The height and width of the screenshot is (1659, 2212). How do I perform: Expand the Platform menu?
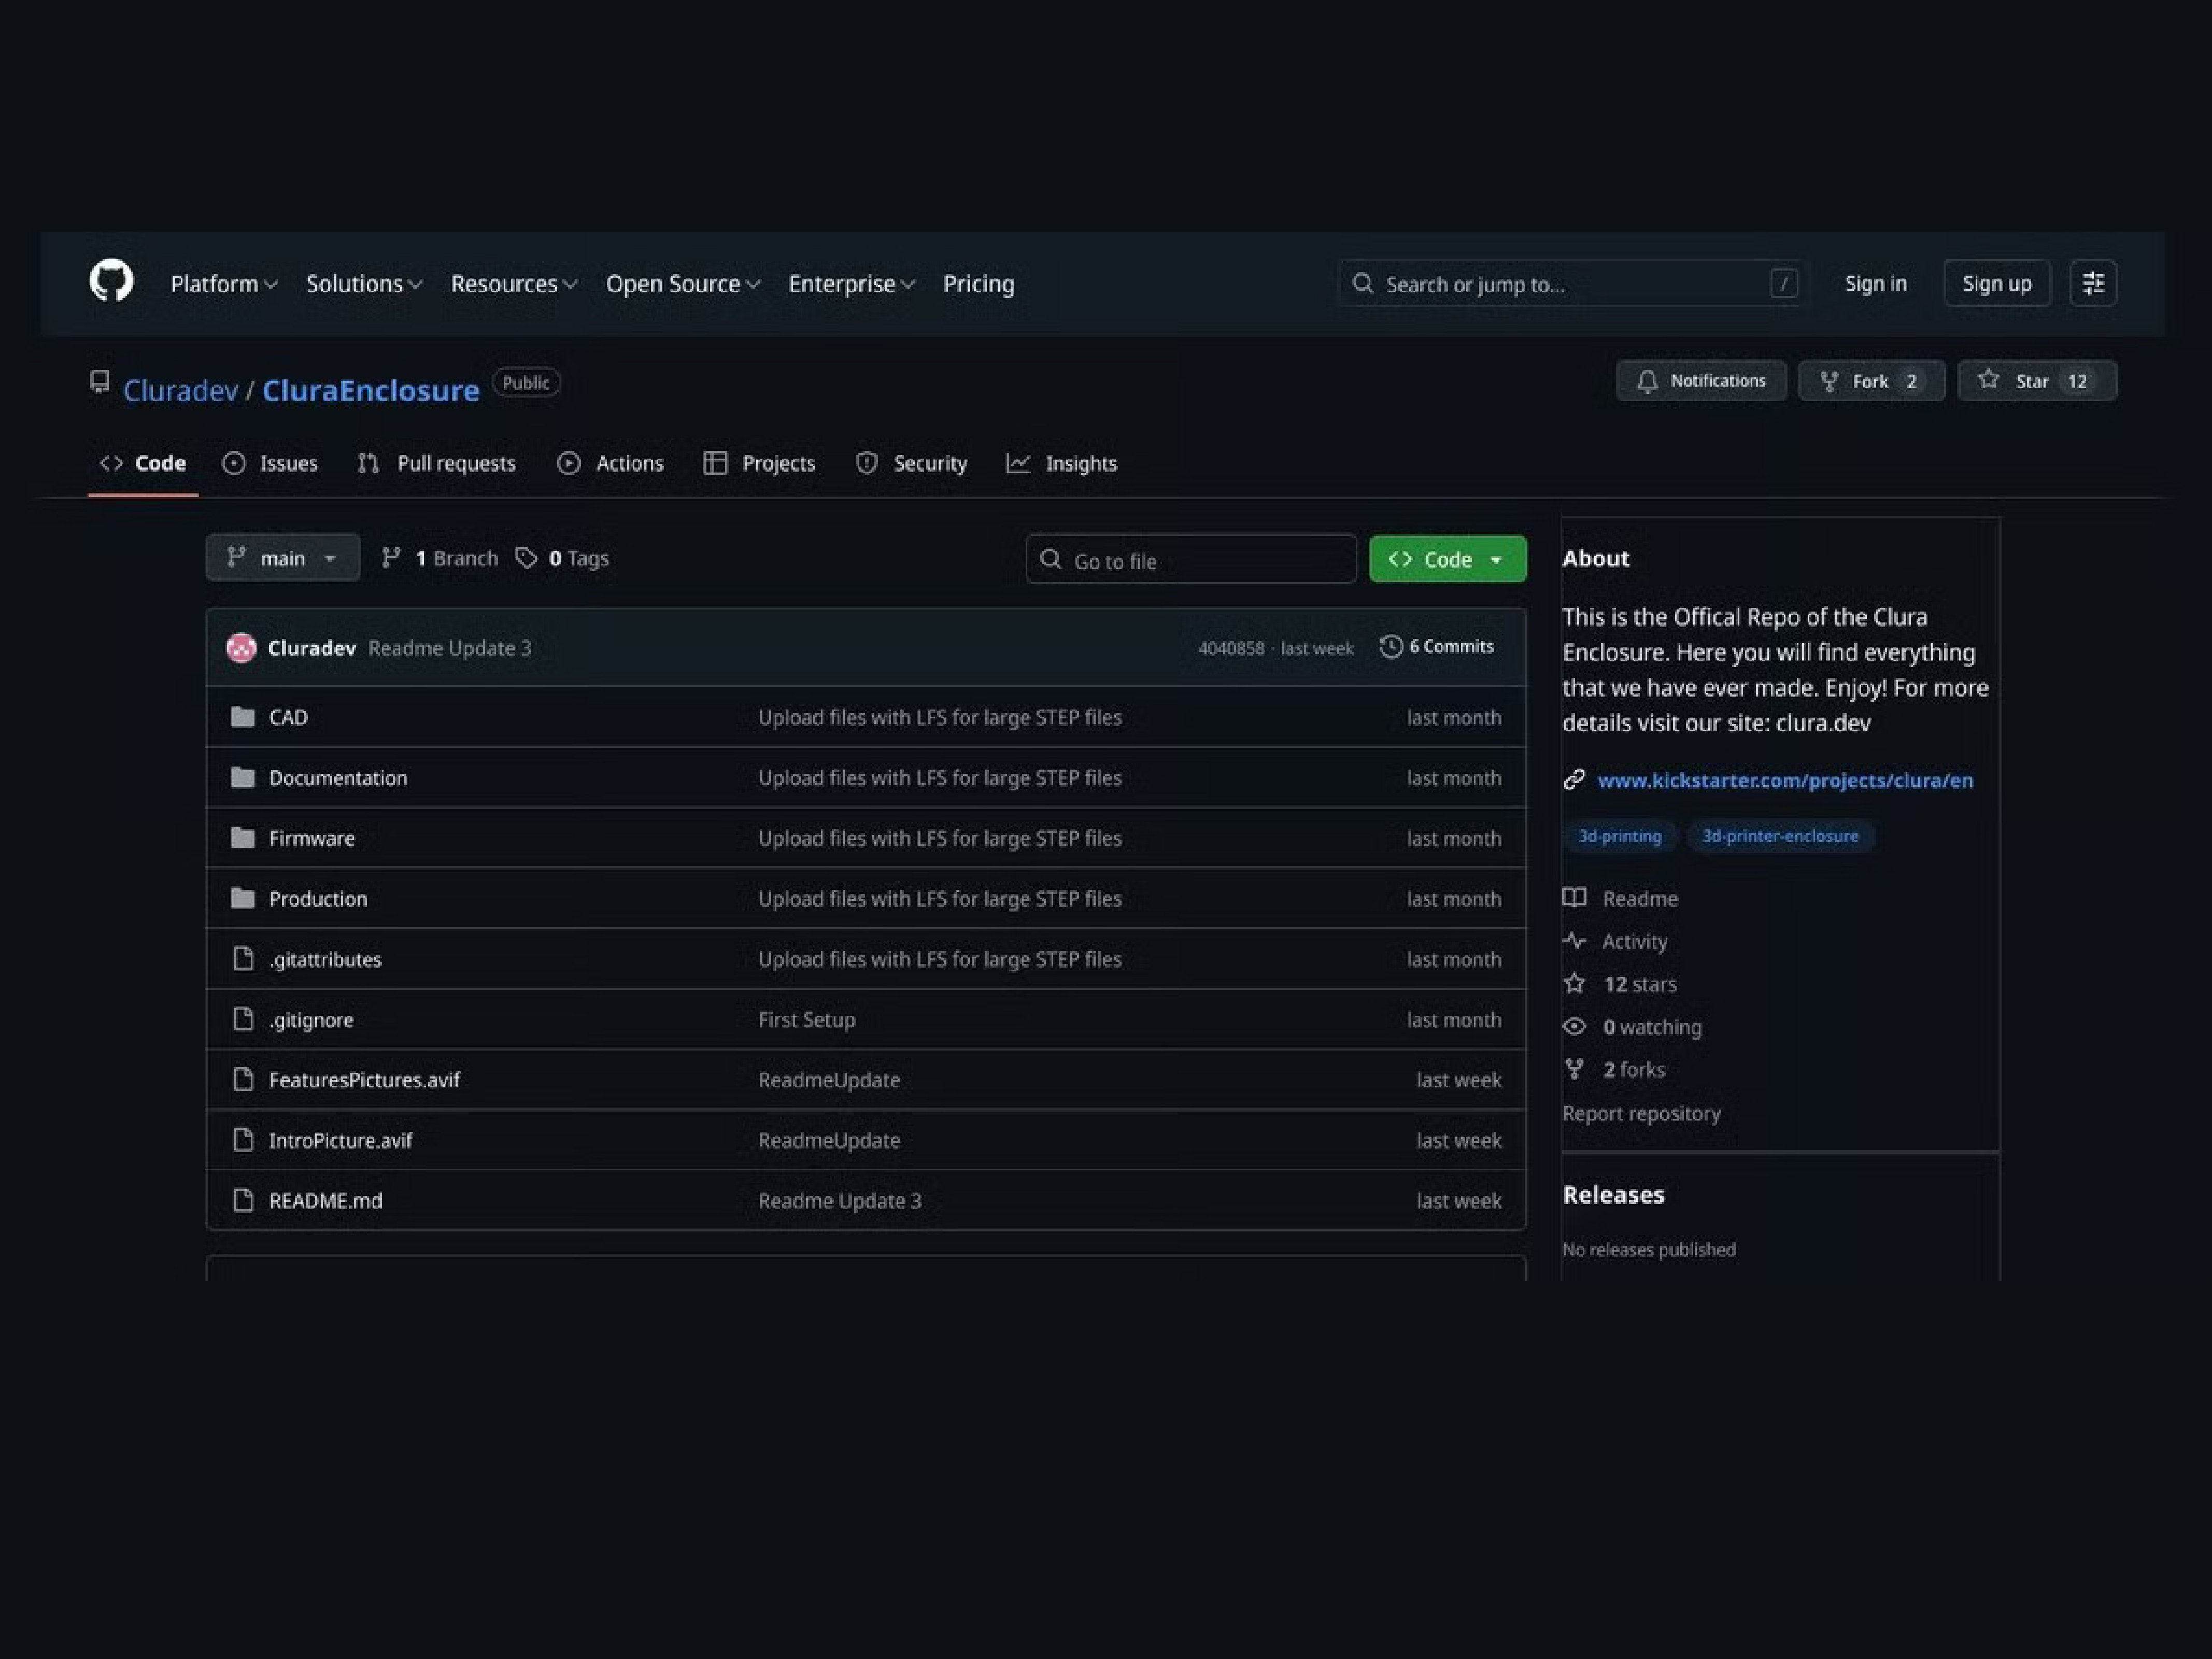tap(224, 284)
